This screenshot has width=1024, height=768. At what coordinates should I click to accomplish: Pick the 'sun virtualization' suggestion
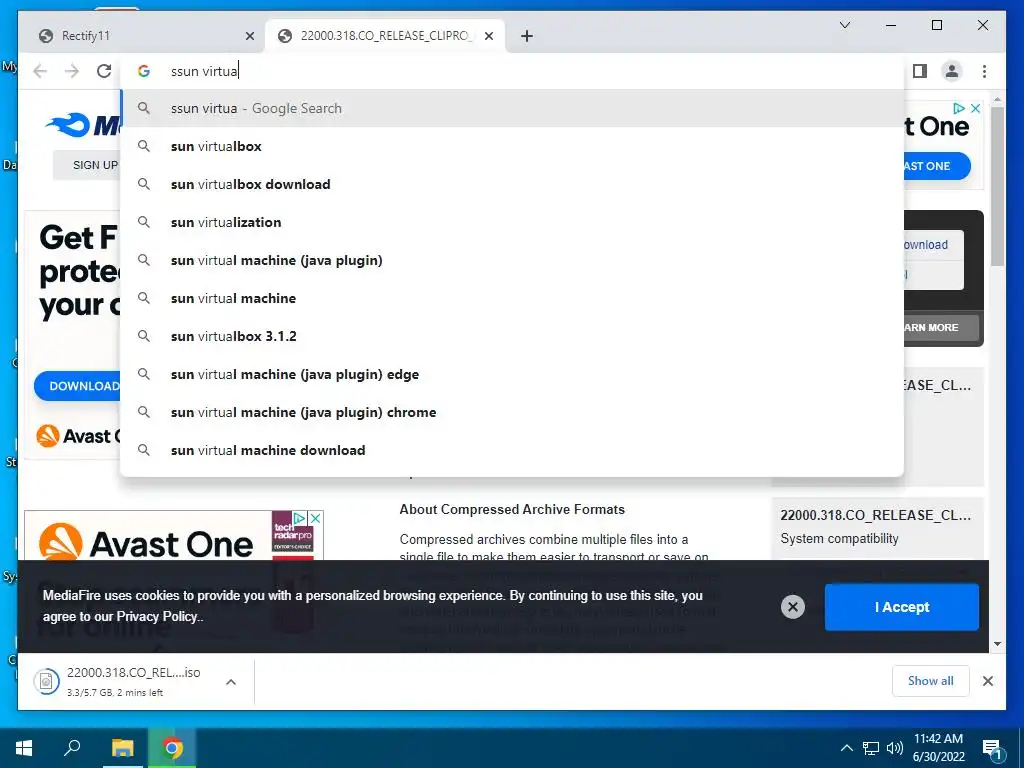click(x=512, y=222)
